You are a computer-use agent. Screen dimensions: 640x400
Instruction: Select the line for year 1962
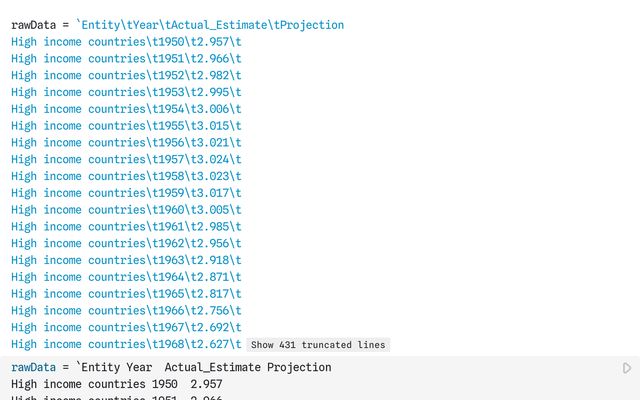(x=126, y=243)
